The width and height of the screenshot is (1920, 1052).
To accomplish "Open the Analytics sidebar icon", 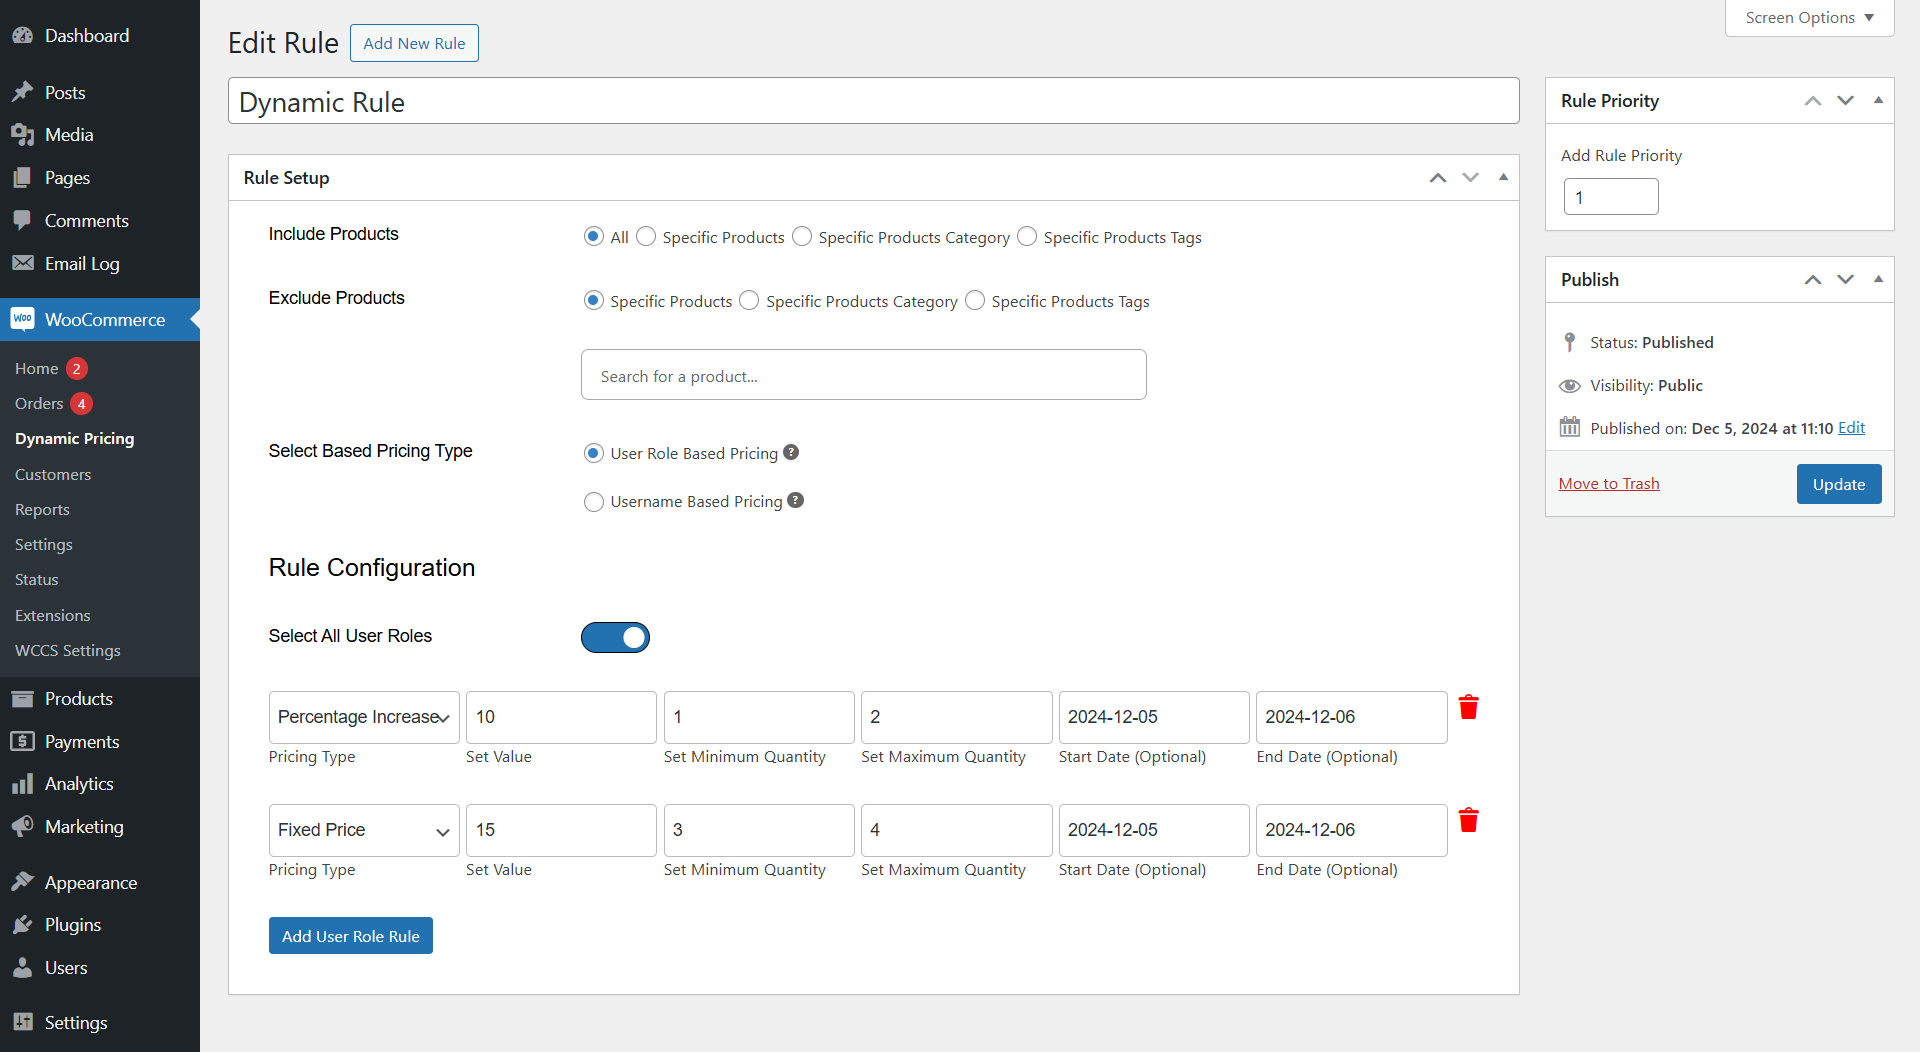I will tap(23, 784).
